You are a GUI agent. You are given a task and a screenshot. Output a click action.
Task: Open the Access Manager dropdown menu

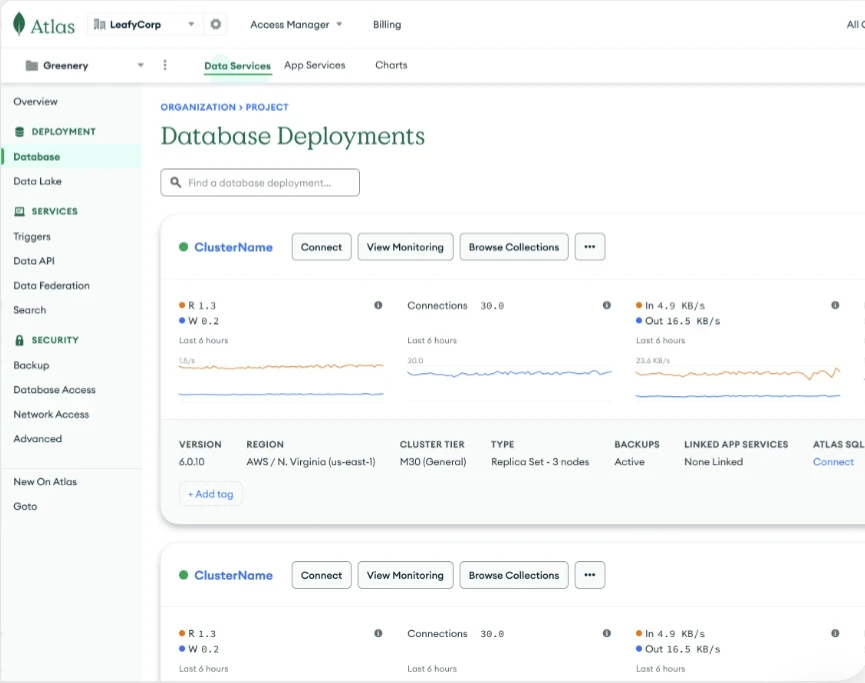(296, 24)
